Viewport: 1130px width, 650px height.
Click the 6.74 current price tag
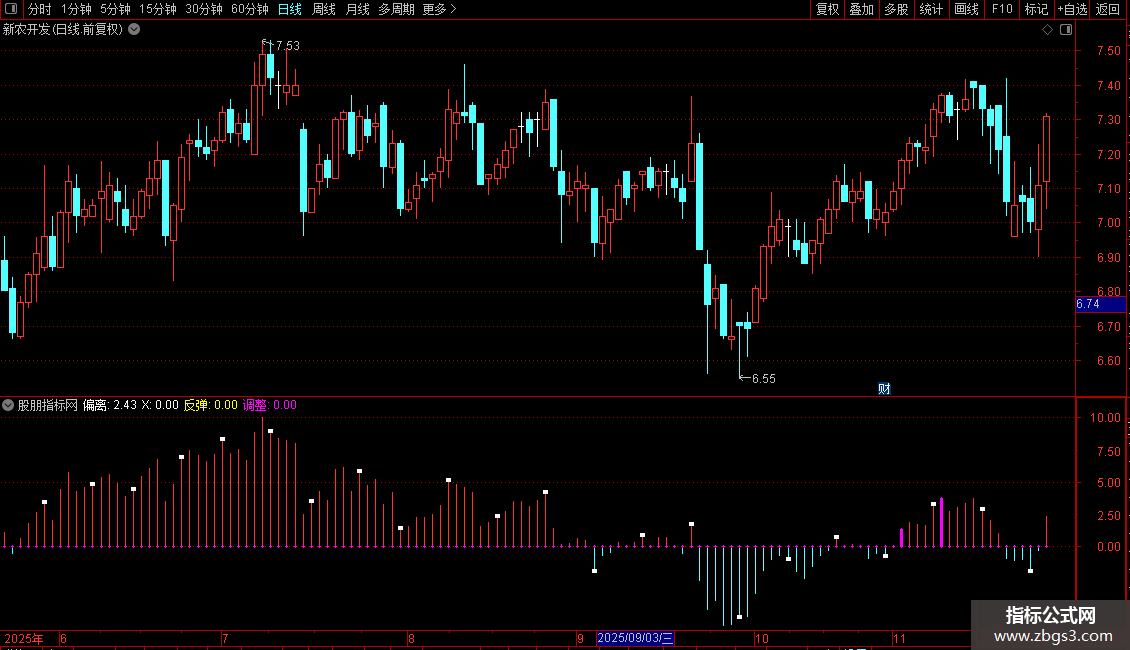pos(1100,304)
